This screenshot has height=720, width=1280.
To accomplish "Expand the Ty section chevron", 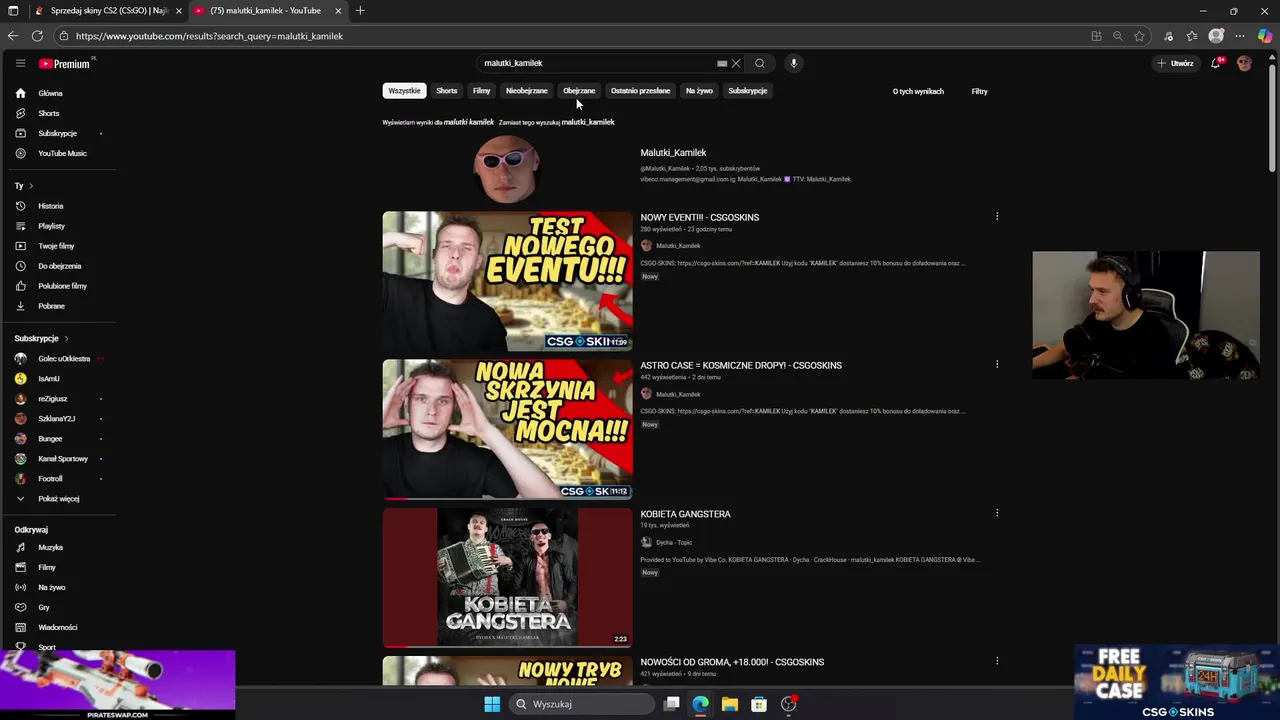I will [x=31, y=186].
